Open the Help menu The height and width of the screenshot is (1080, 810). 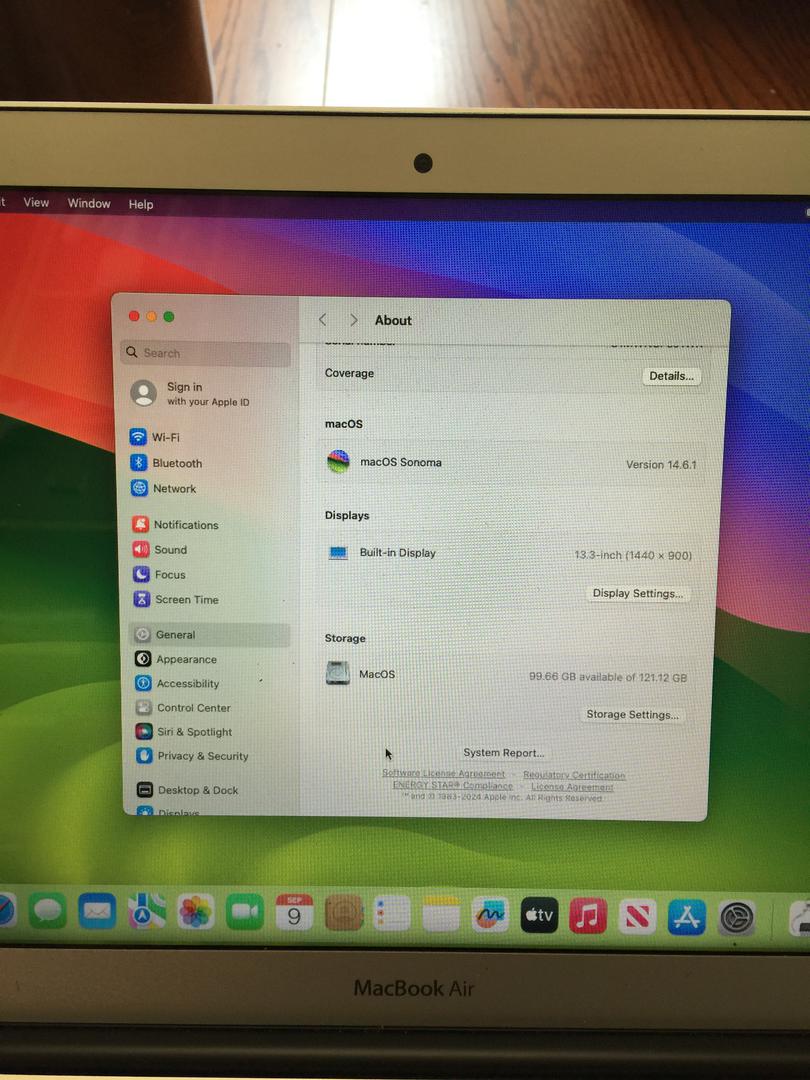tap(141, 204)
